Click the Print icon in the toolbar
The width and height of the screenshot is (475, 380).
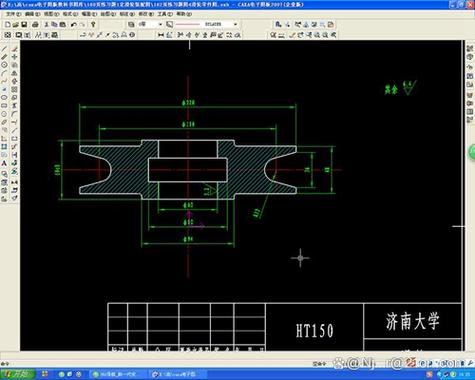tap(35, 25)
